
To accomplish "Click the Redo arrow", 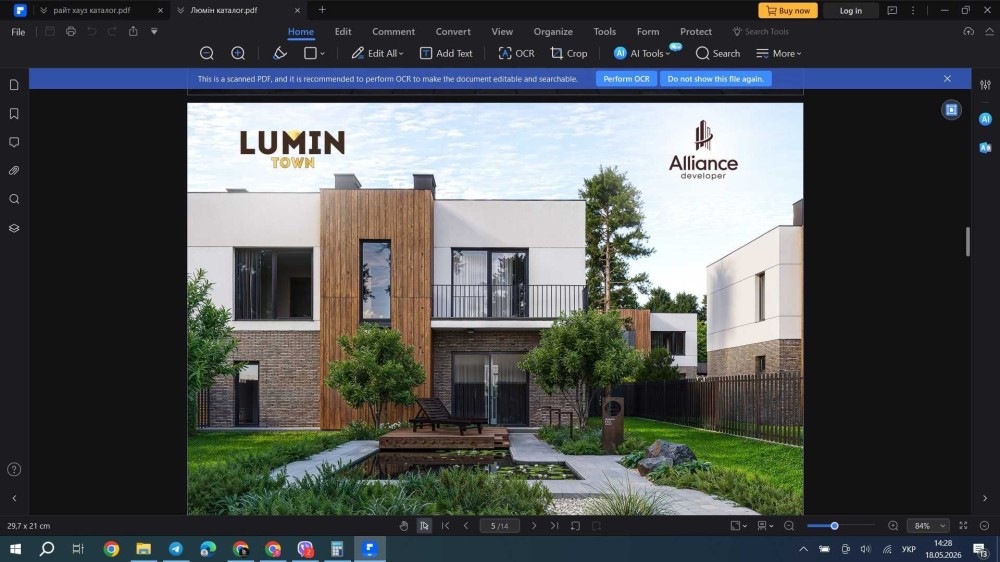I will (112, 31).
